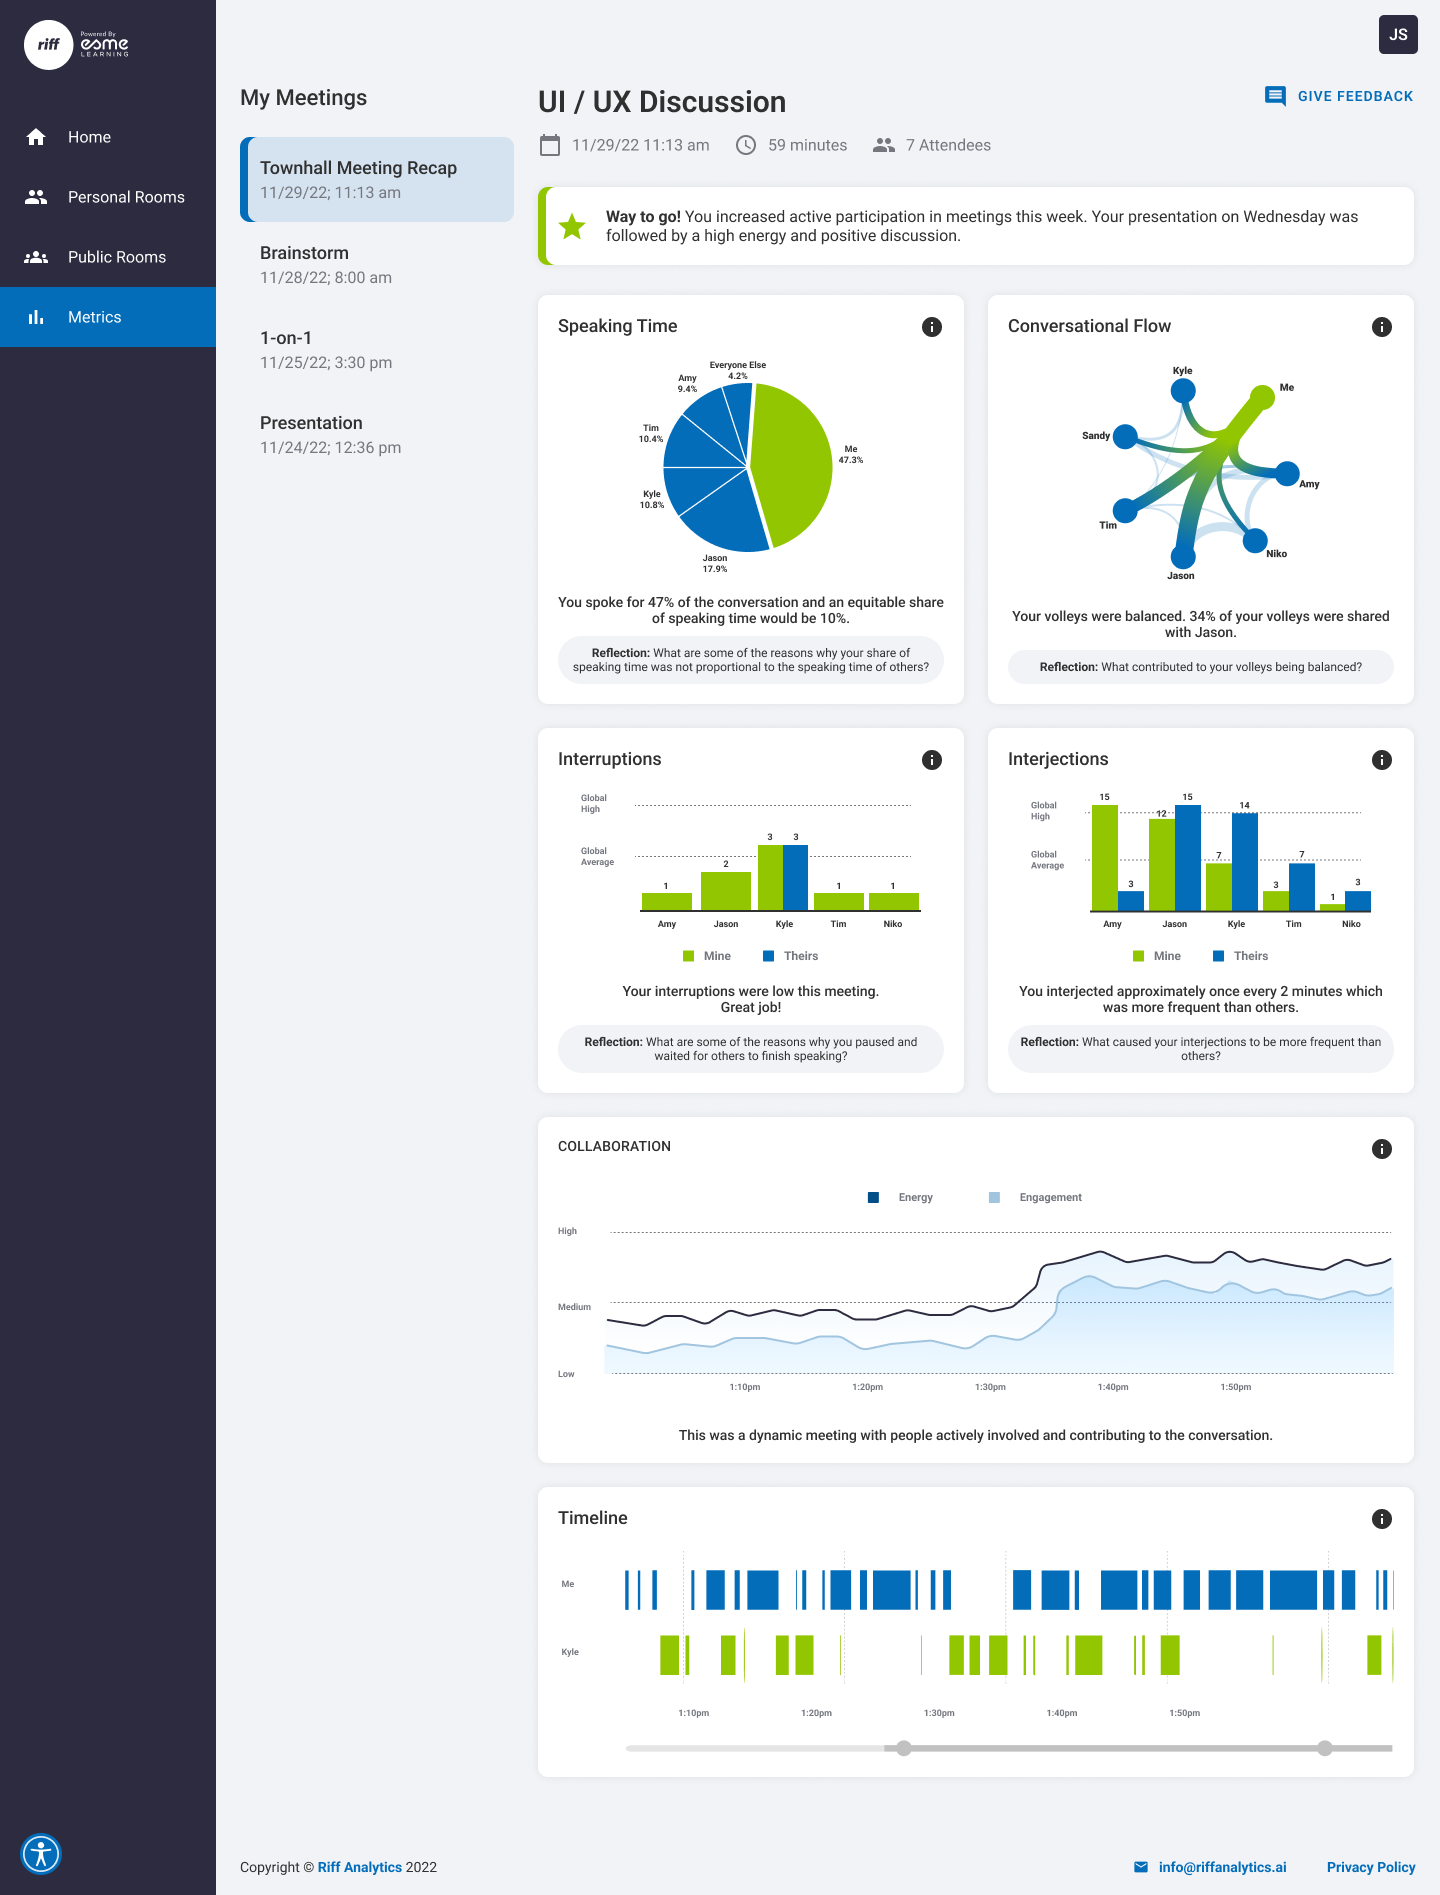Select Townhall Meeting Recap meeting

[377, 179]
